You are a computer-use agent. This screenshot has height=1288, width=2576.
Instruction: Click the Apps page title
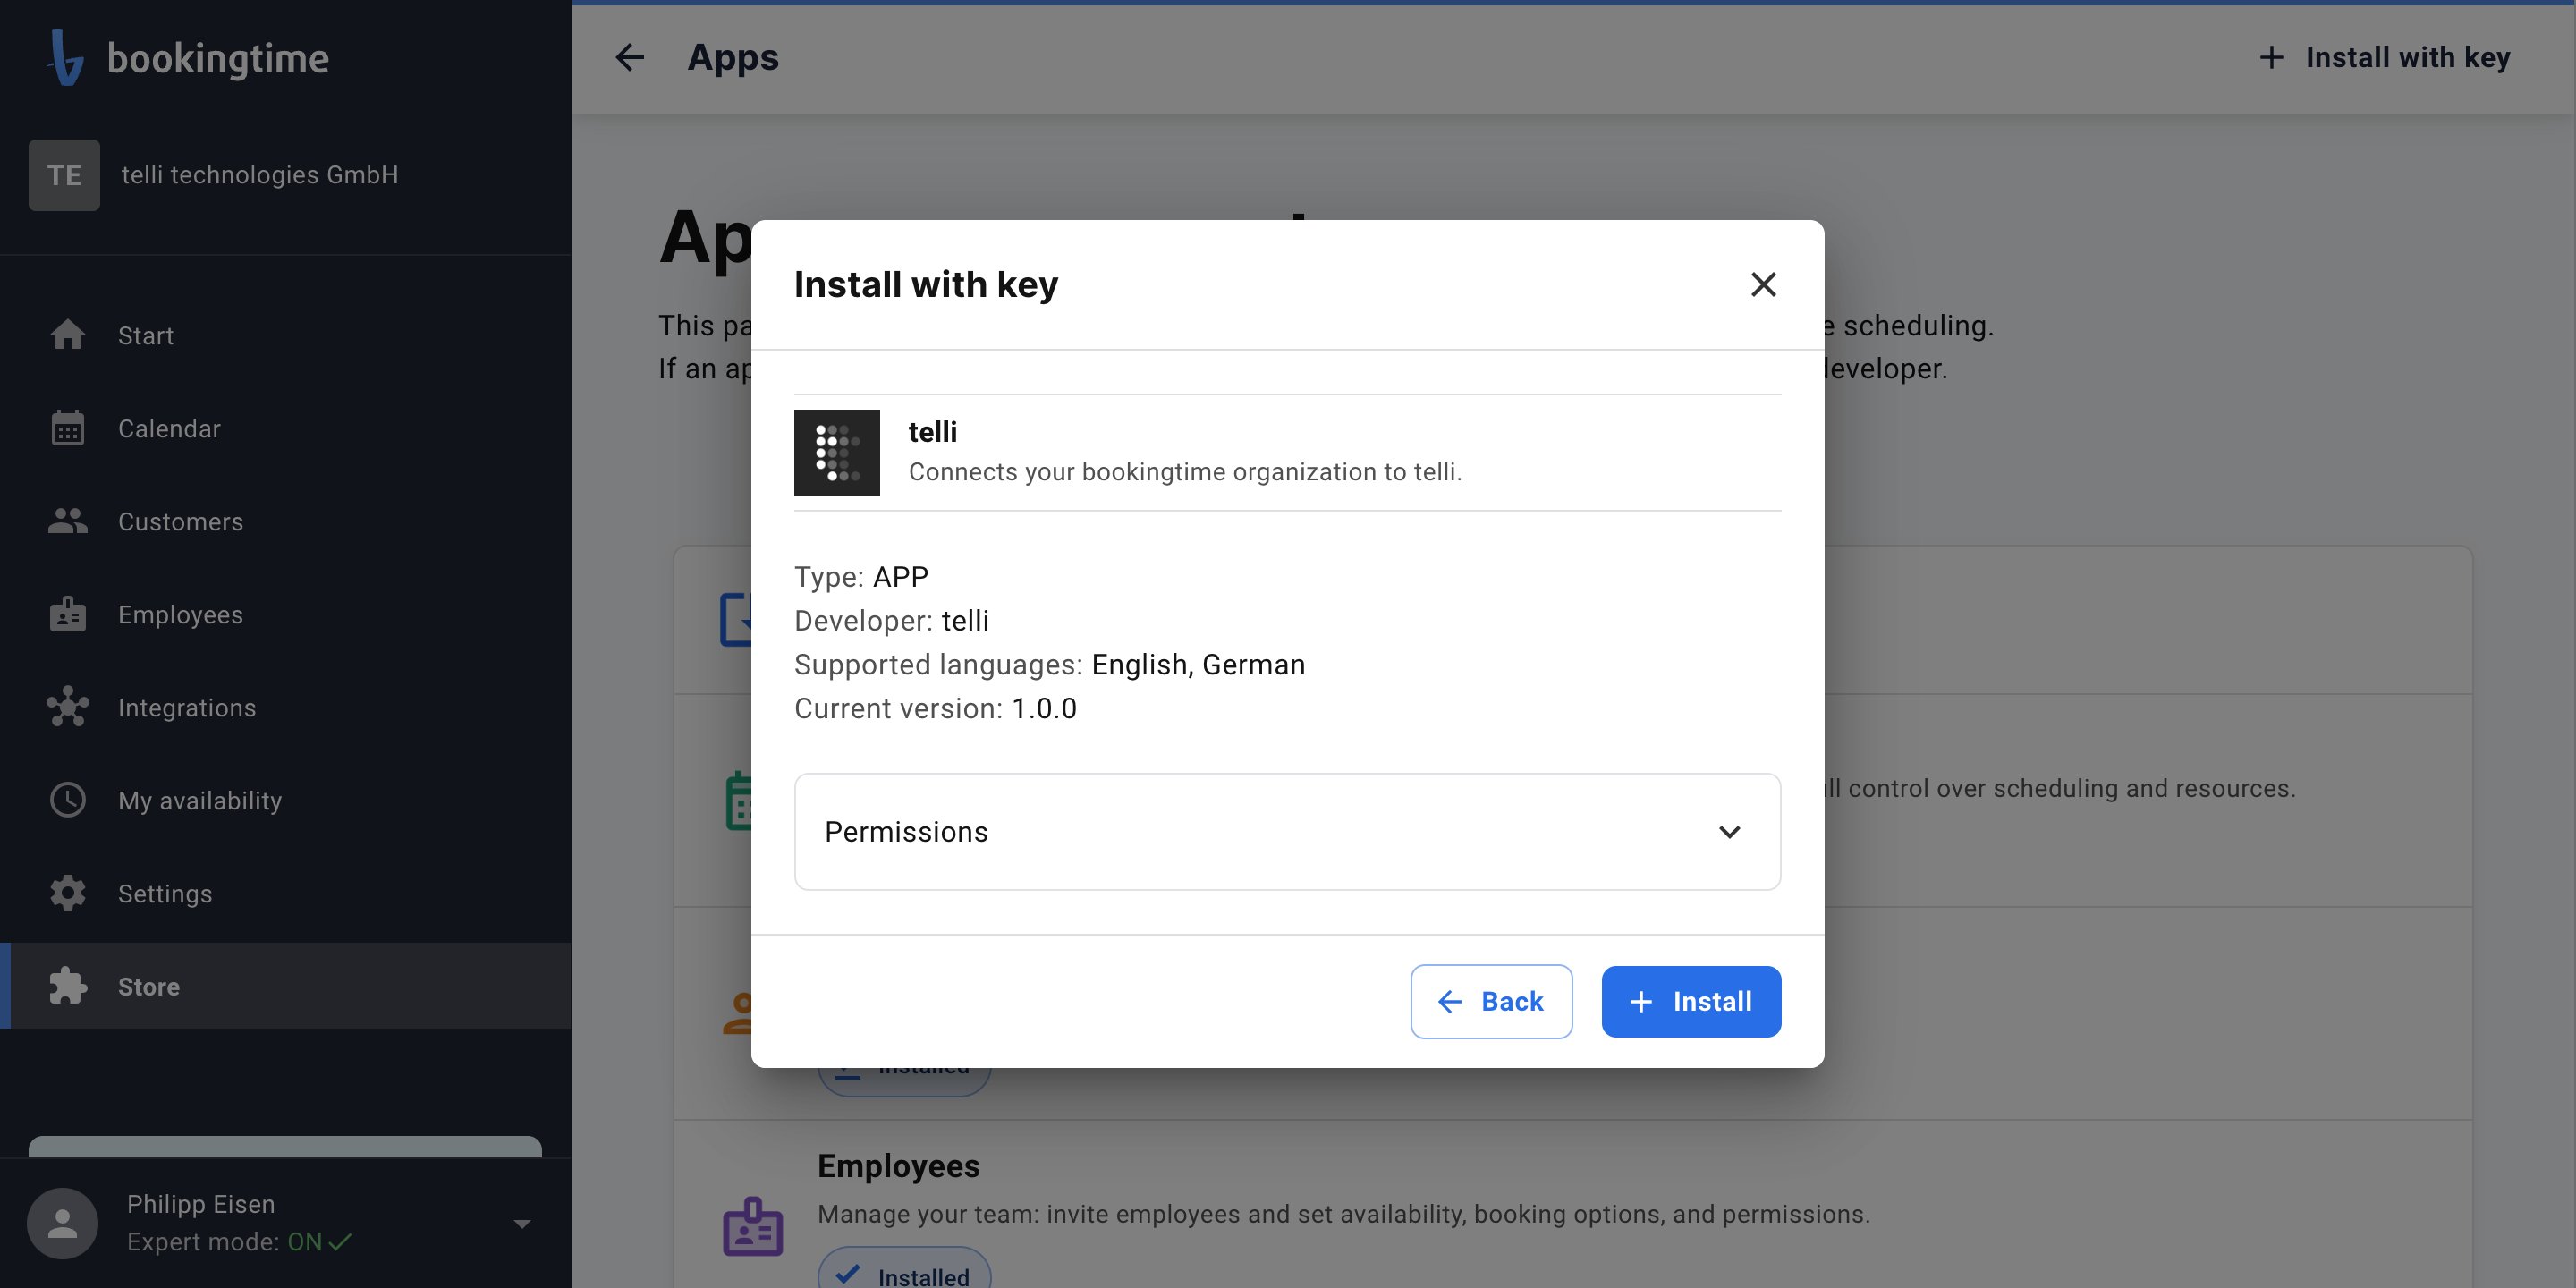coord(733,58)
